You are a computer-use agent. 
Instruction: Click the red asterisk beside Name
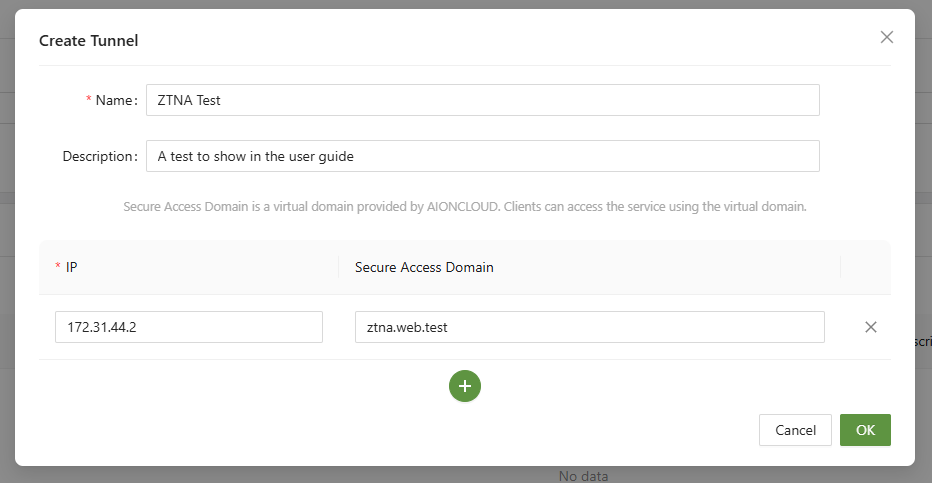[88, 101]
